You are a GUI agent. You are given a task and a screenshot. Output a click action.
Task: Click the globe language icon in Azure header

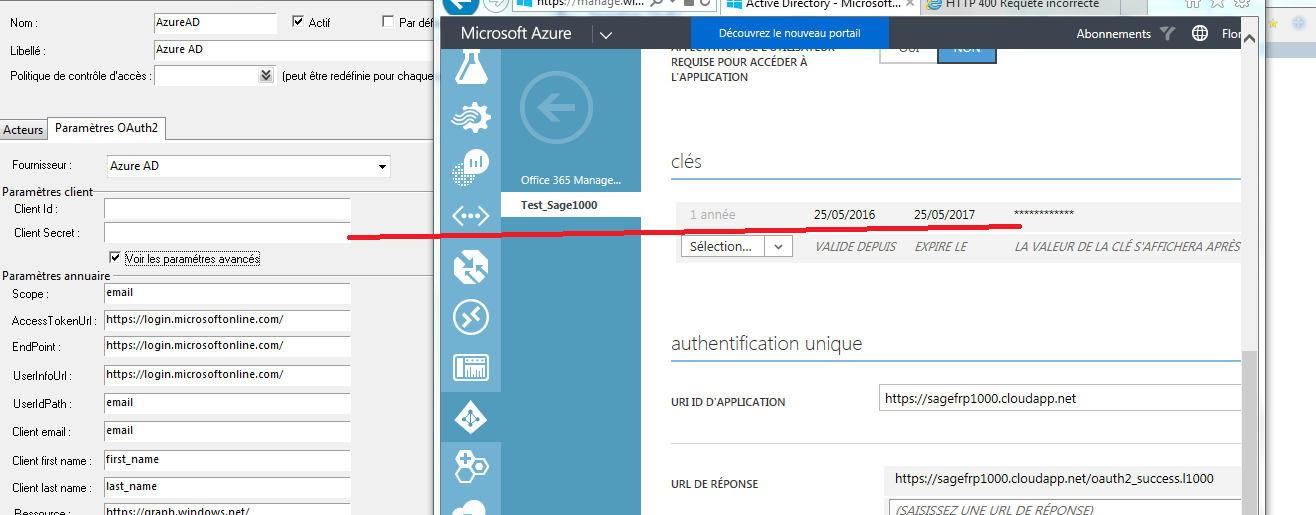pyautogui.click(x=1200, y=33)
